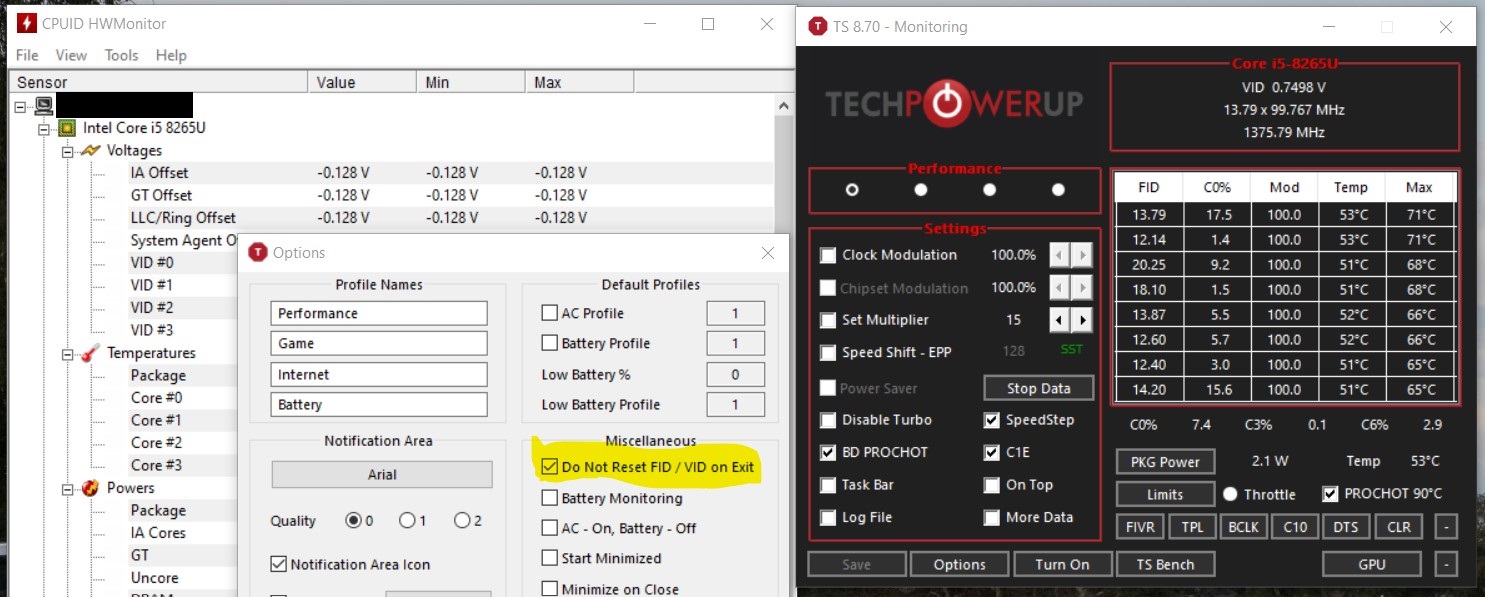
Task: Select the IA Offset row
Action: coord(390,173)
